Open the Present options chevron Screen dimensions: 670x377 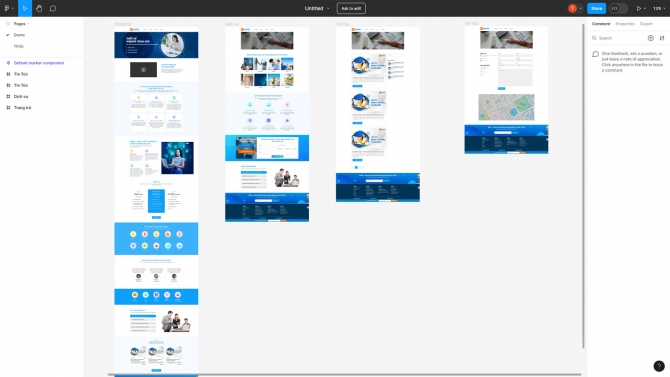click(x=645, y=9)
